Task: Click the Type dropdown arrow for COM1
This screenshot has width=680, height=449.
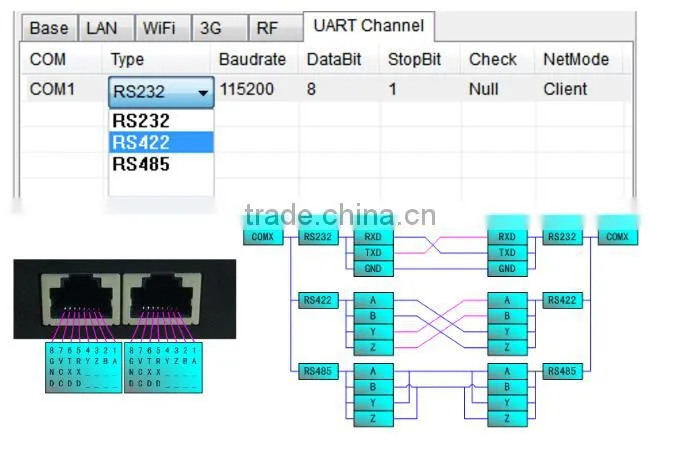Action: [203, 92]
